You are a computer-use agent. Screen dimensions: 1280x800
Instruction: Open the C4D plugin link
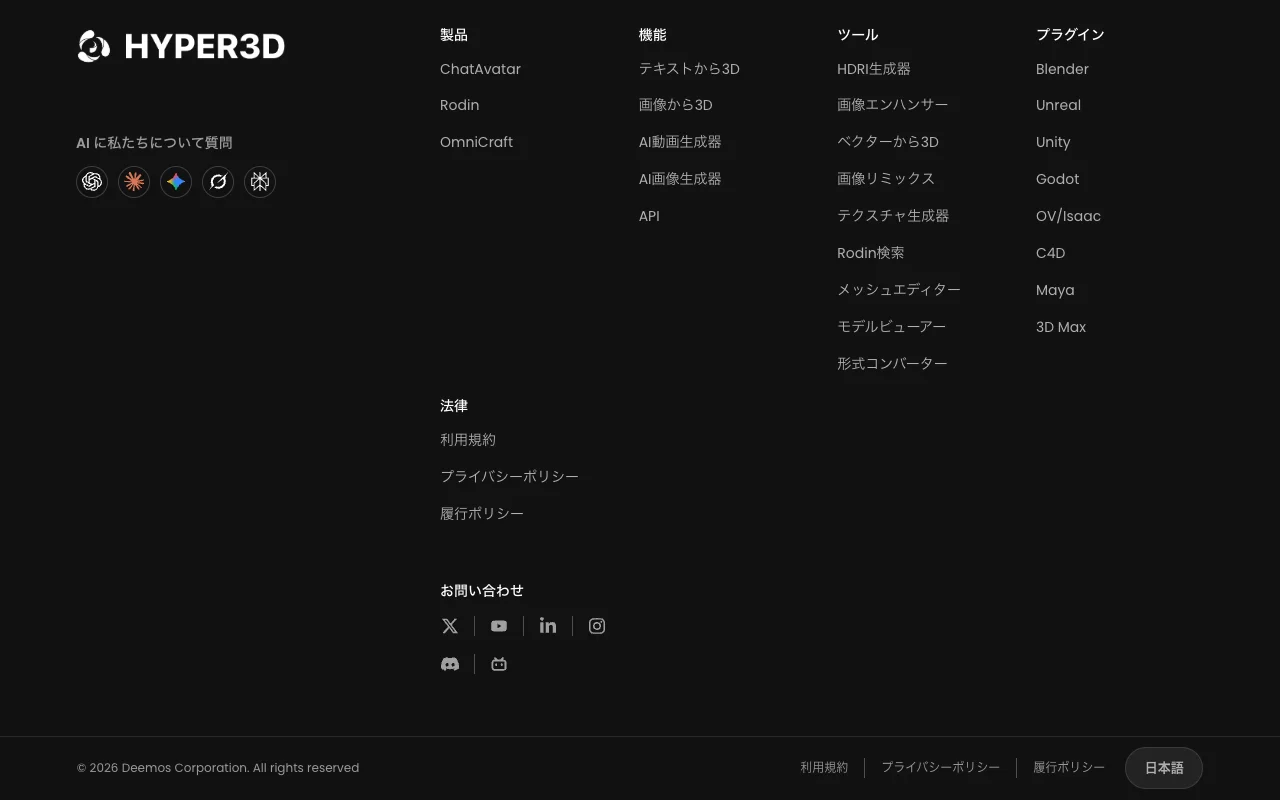(x=1050, y=253)
